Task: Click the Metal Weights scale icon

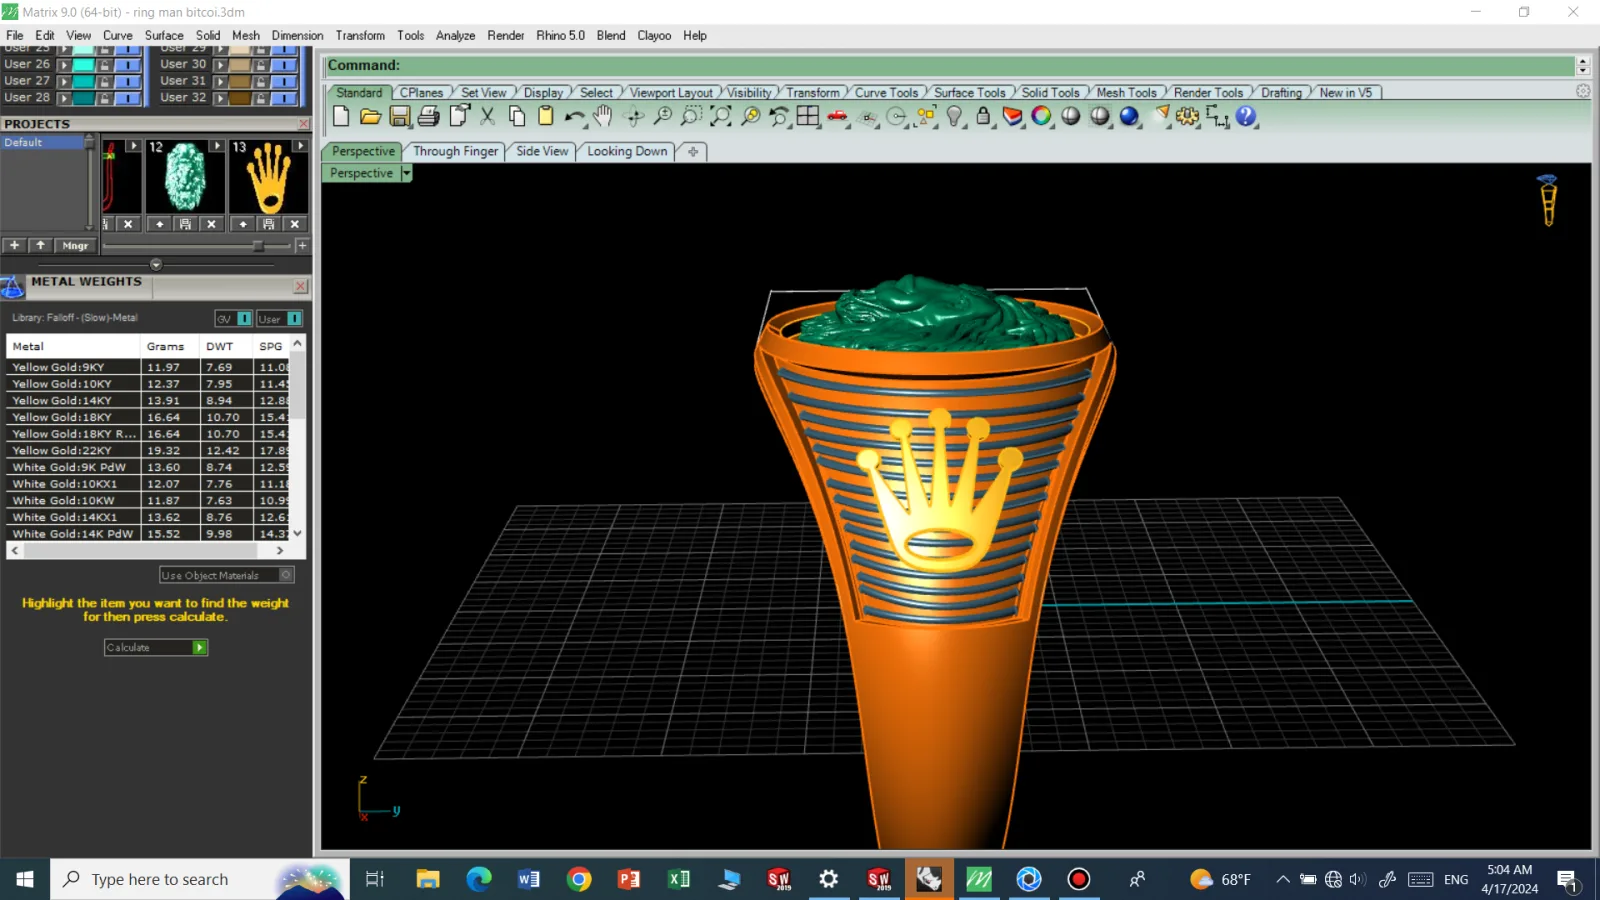Action: click(x=12, y=287)
